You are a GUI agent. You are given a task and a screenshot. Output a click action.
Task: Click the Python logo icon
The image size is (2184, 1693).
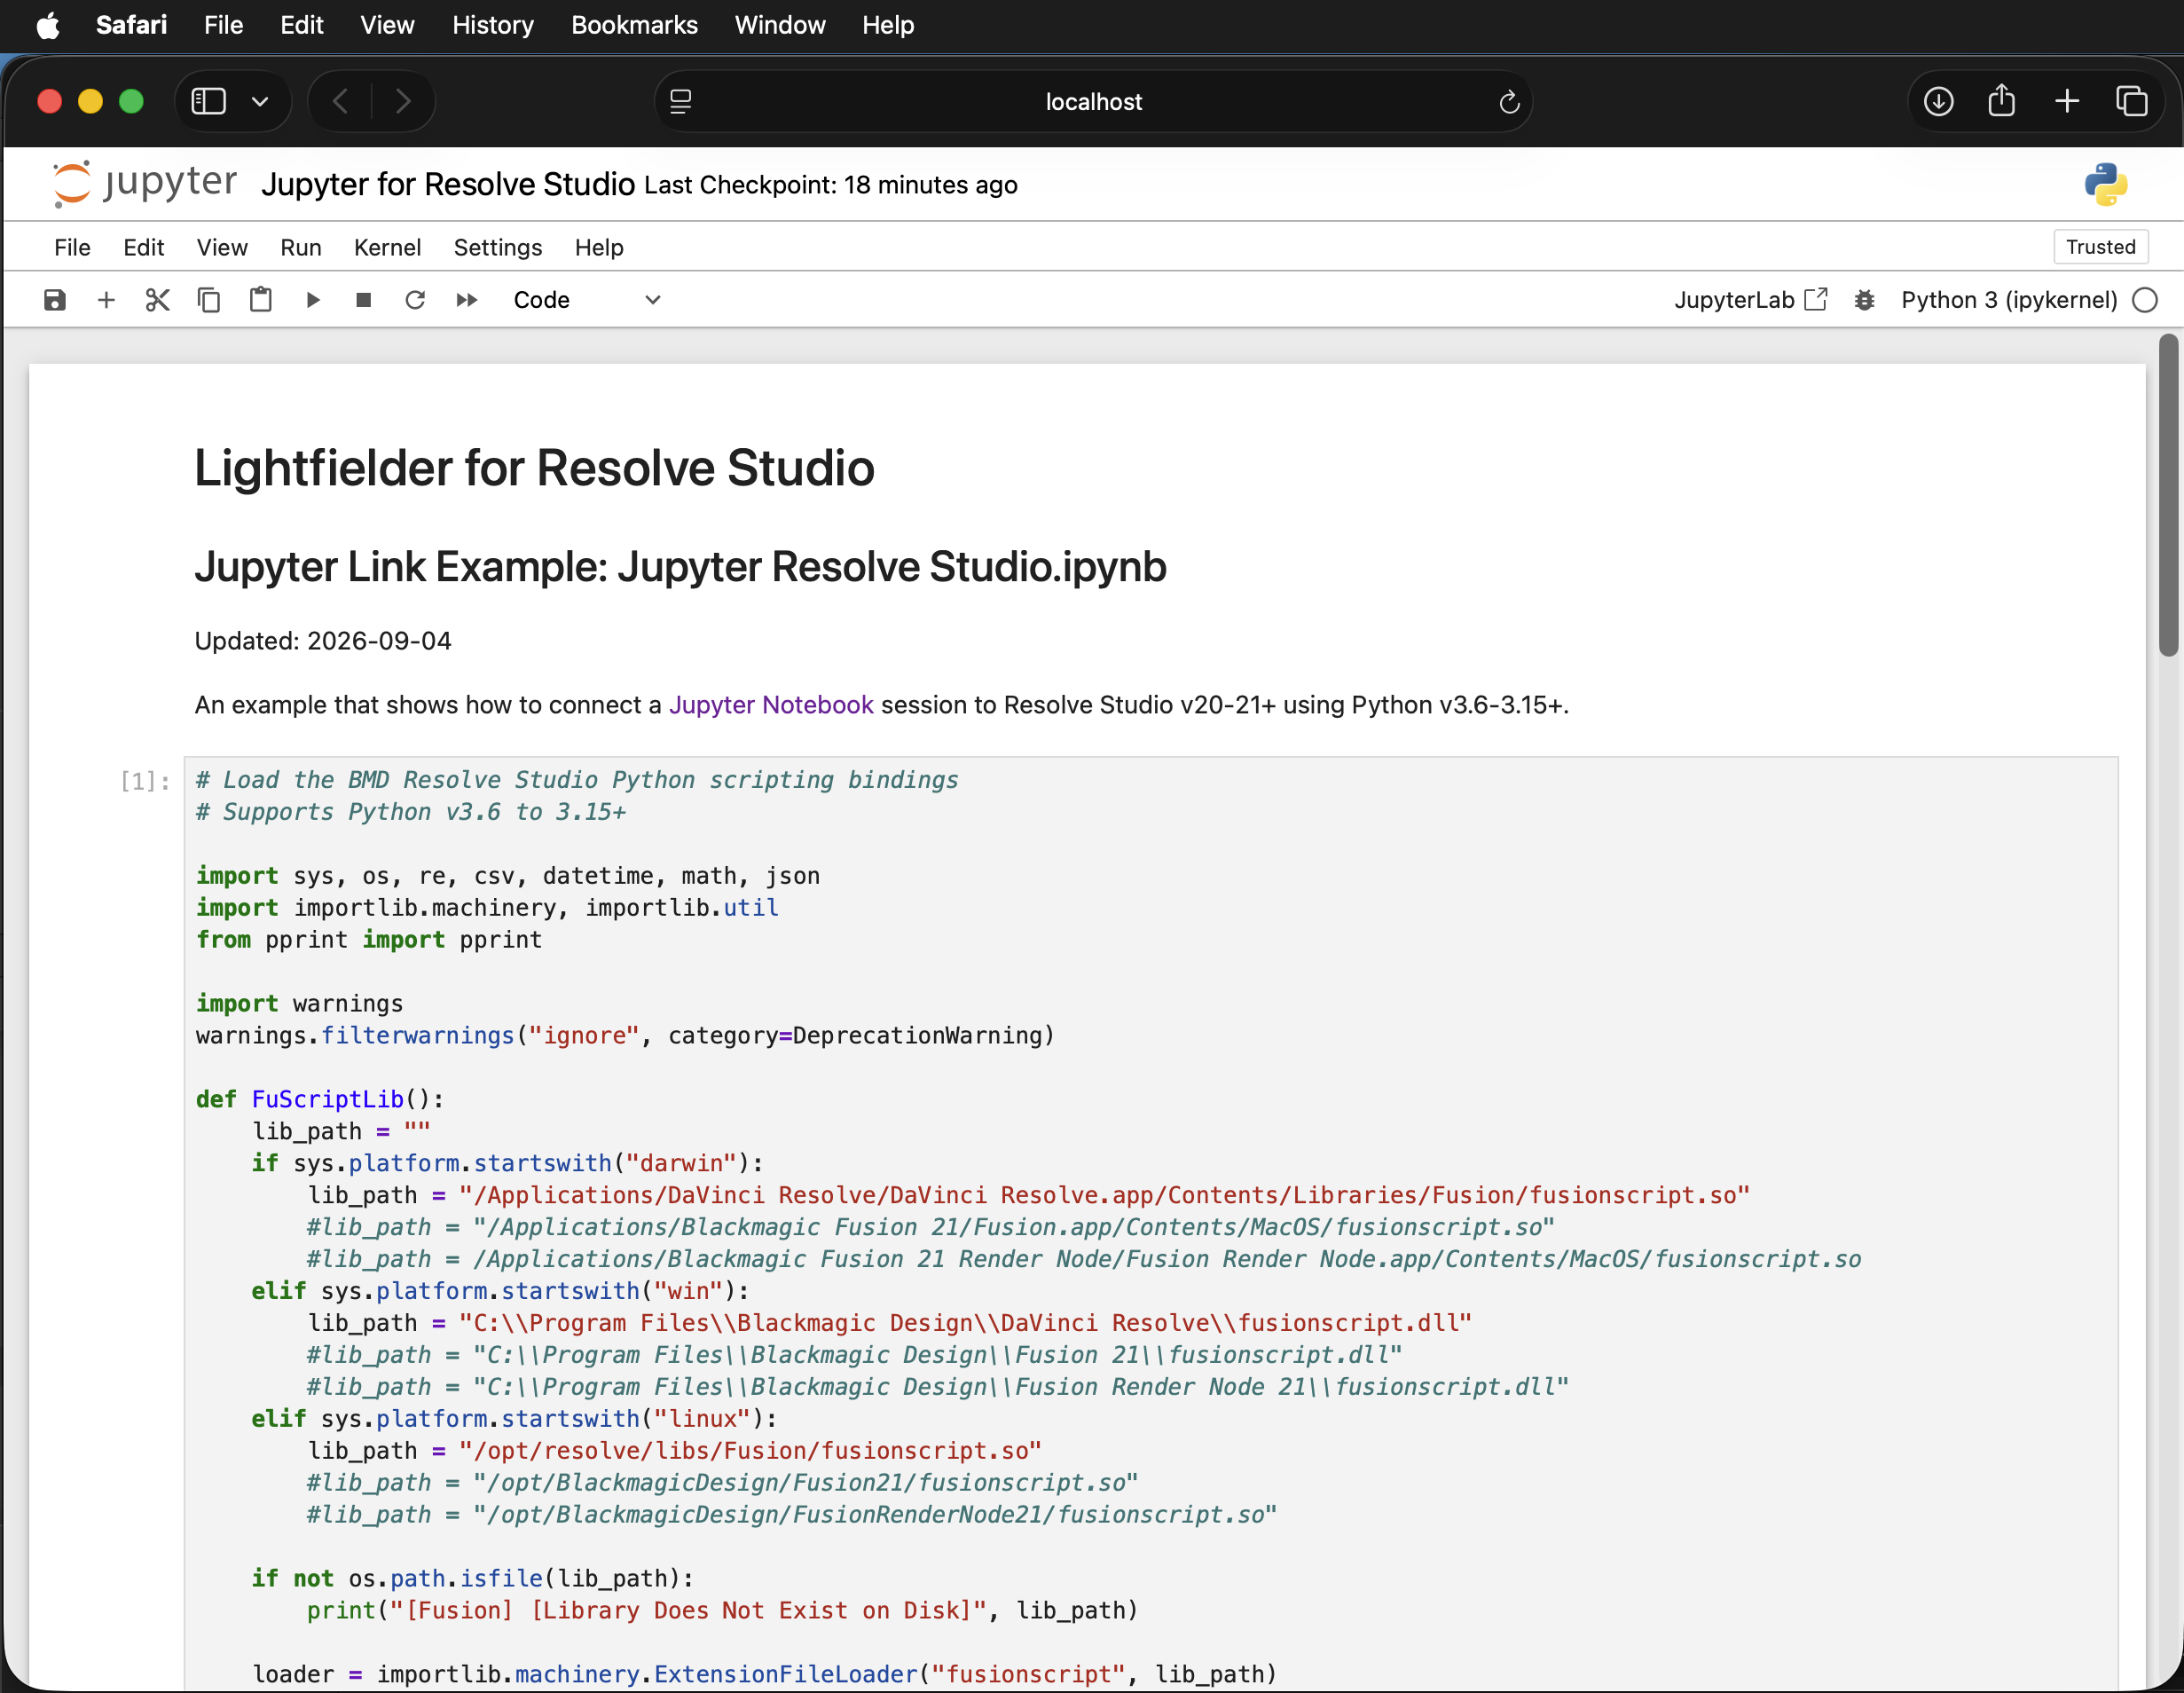click(2106, 184)
